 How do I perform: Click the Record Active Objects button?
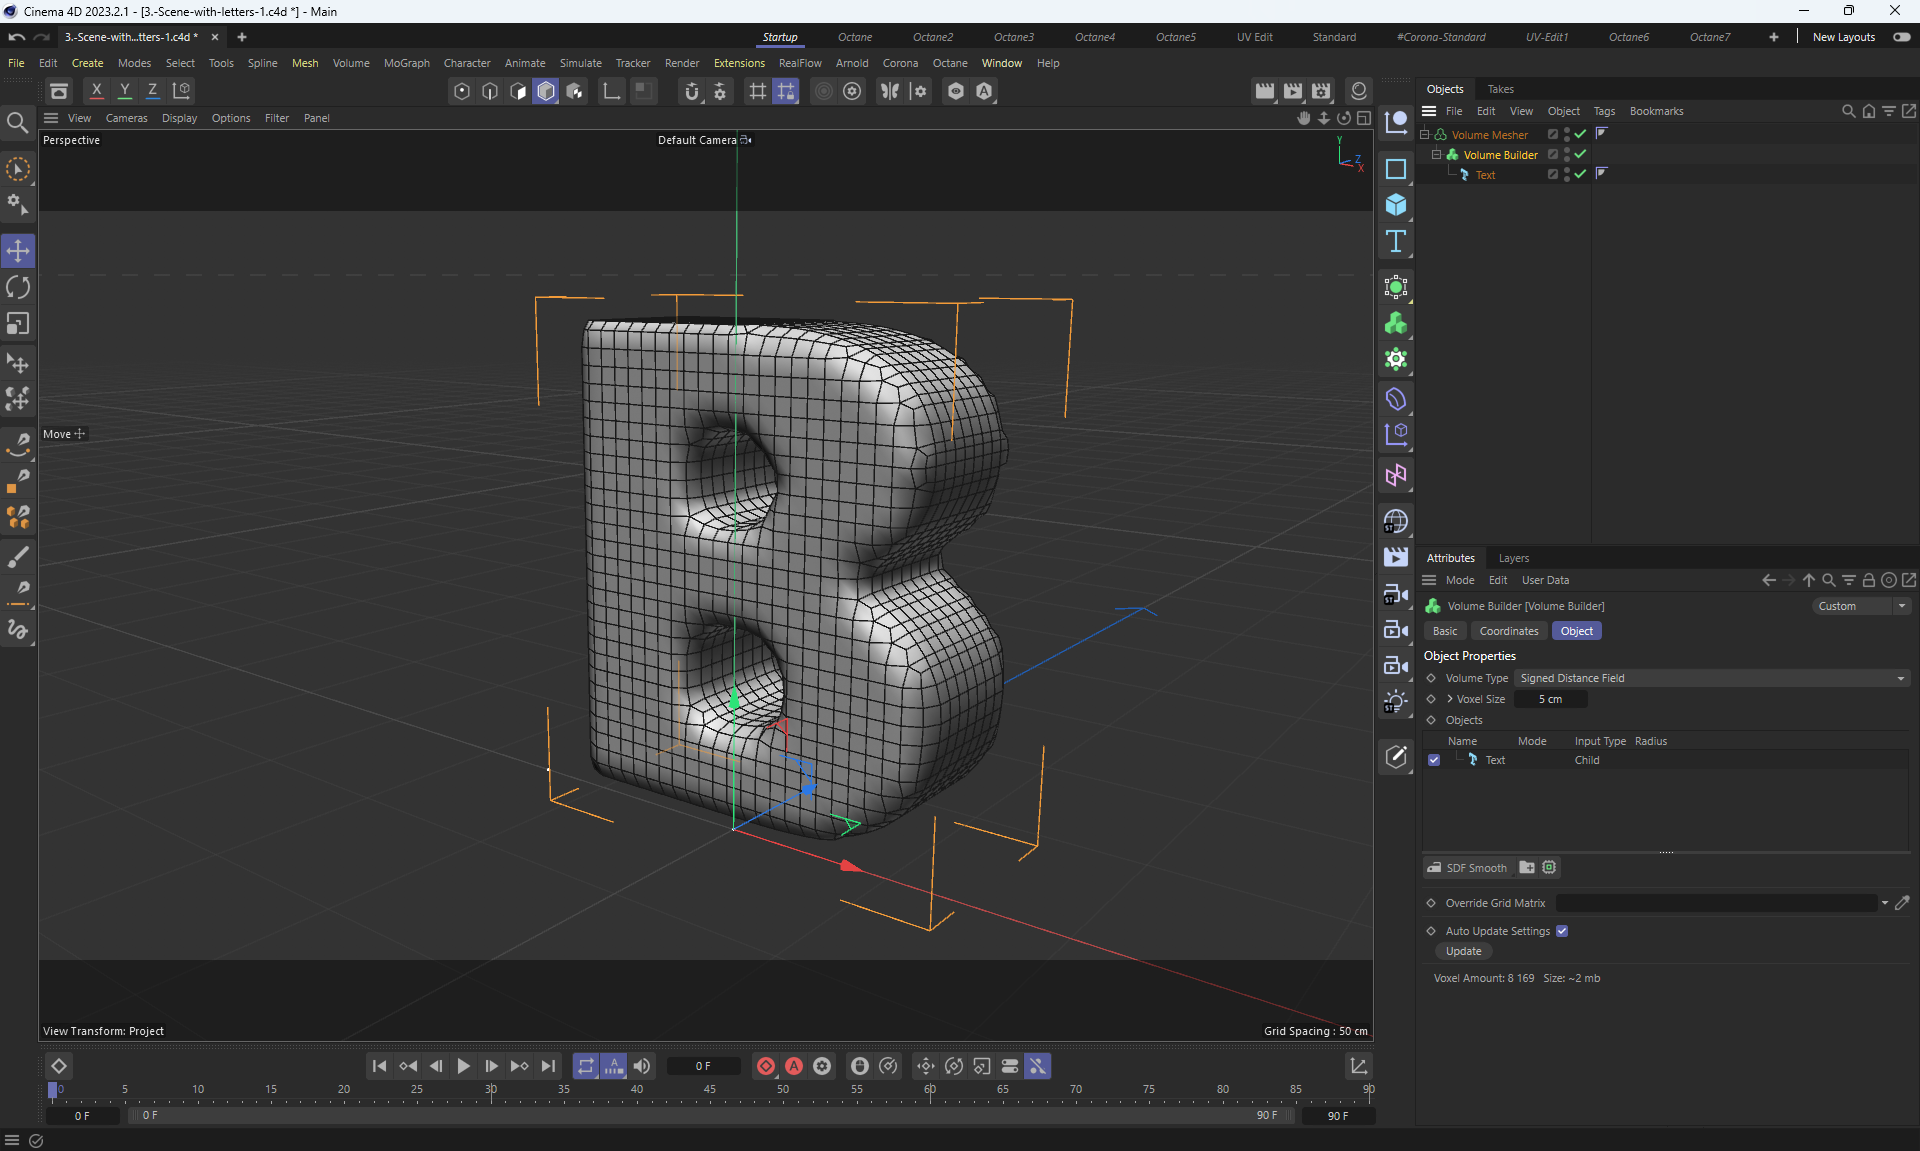[x=766, y=1066]
